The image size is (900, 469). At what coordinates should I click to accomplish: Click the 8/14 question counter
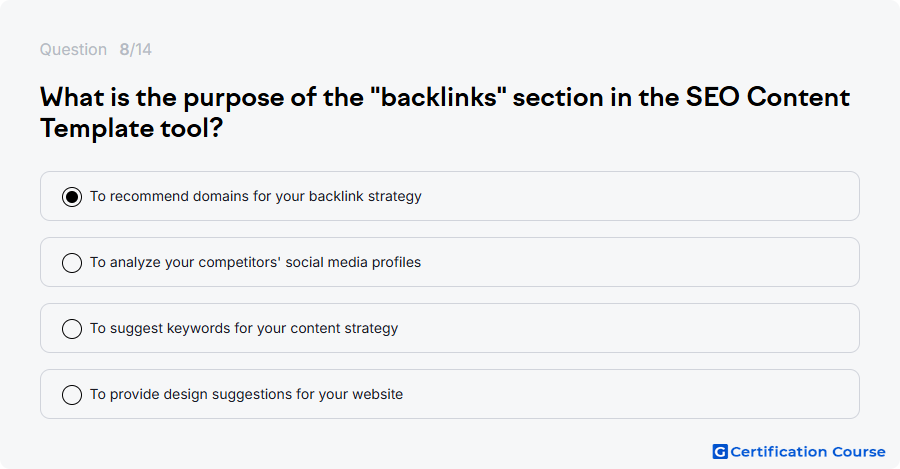click(135, 49)
